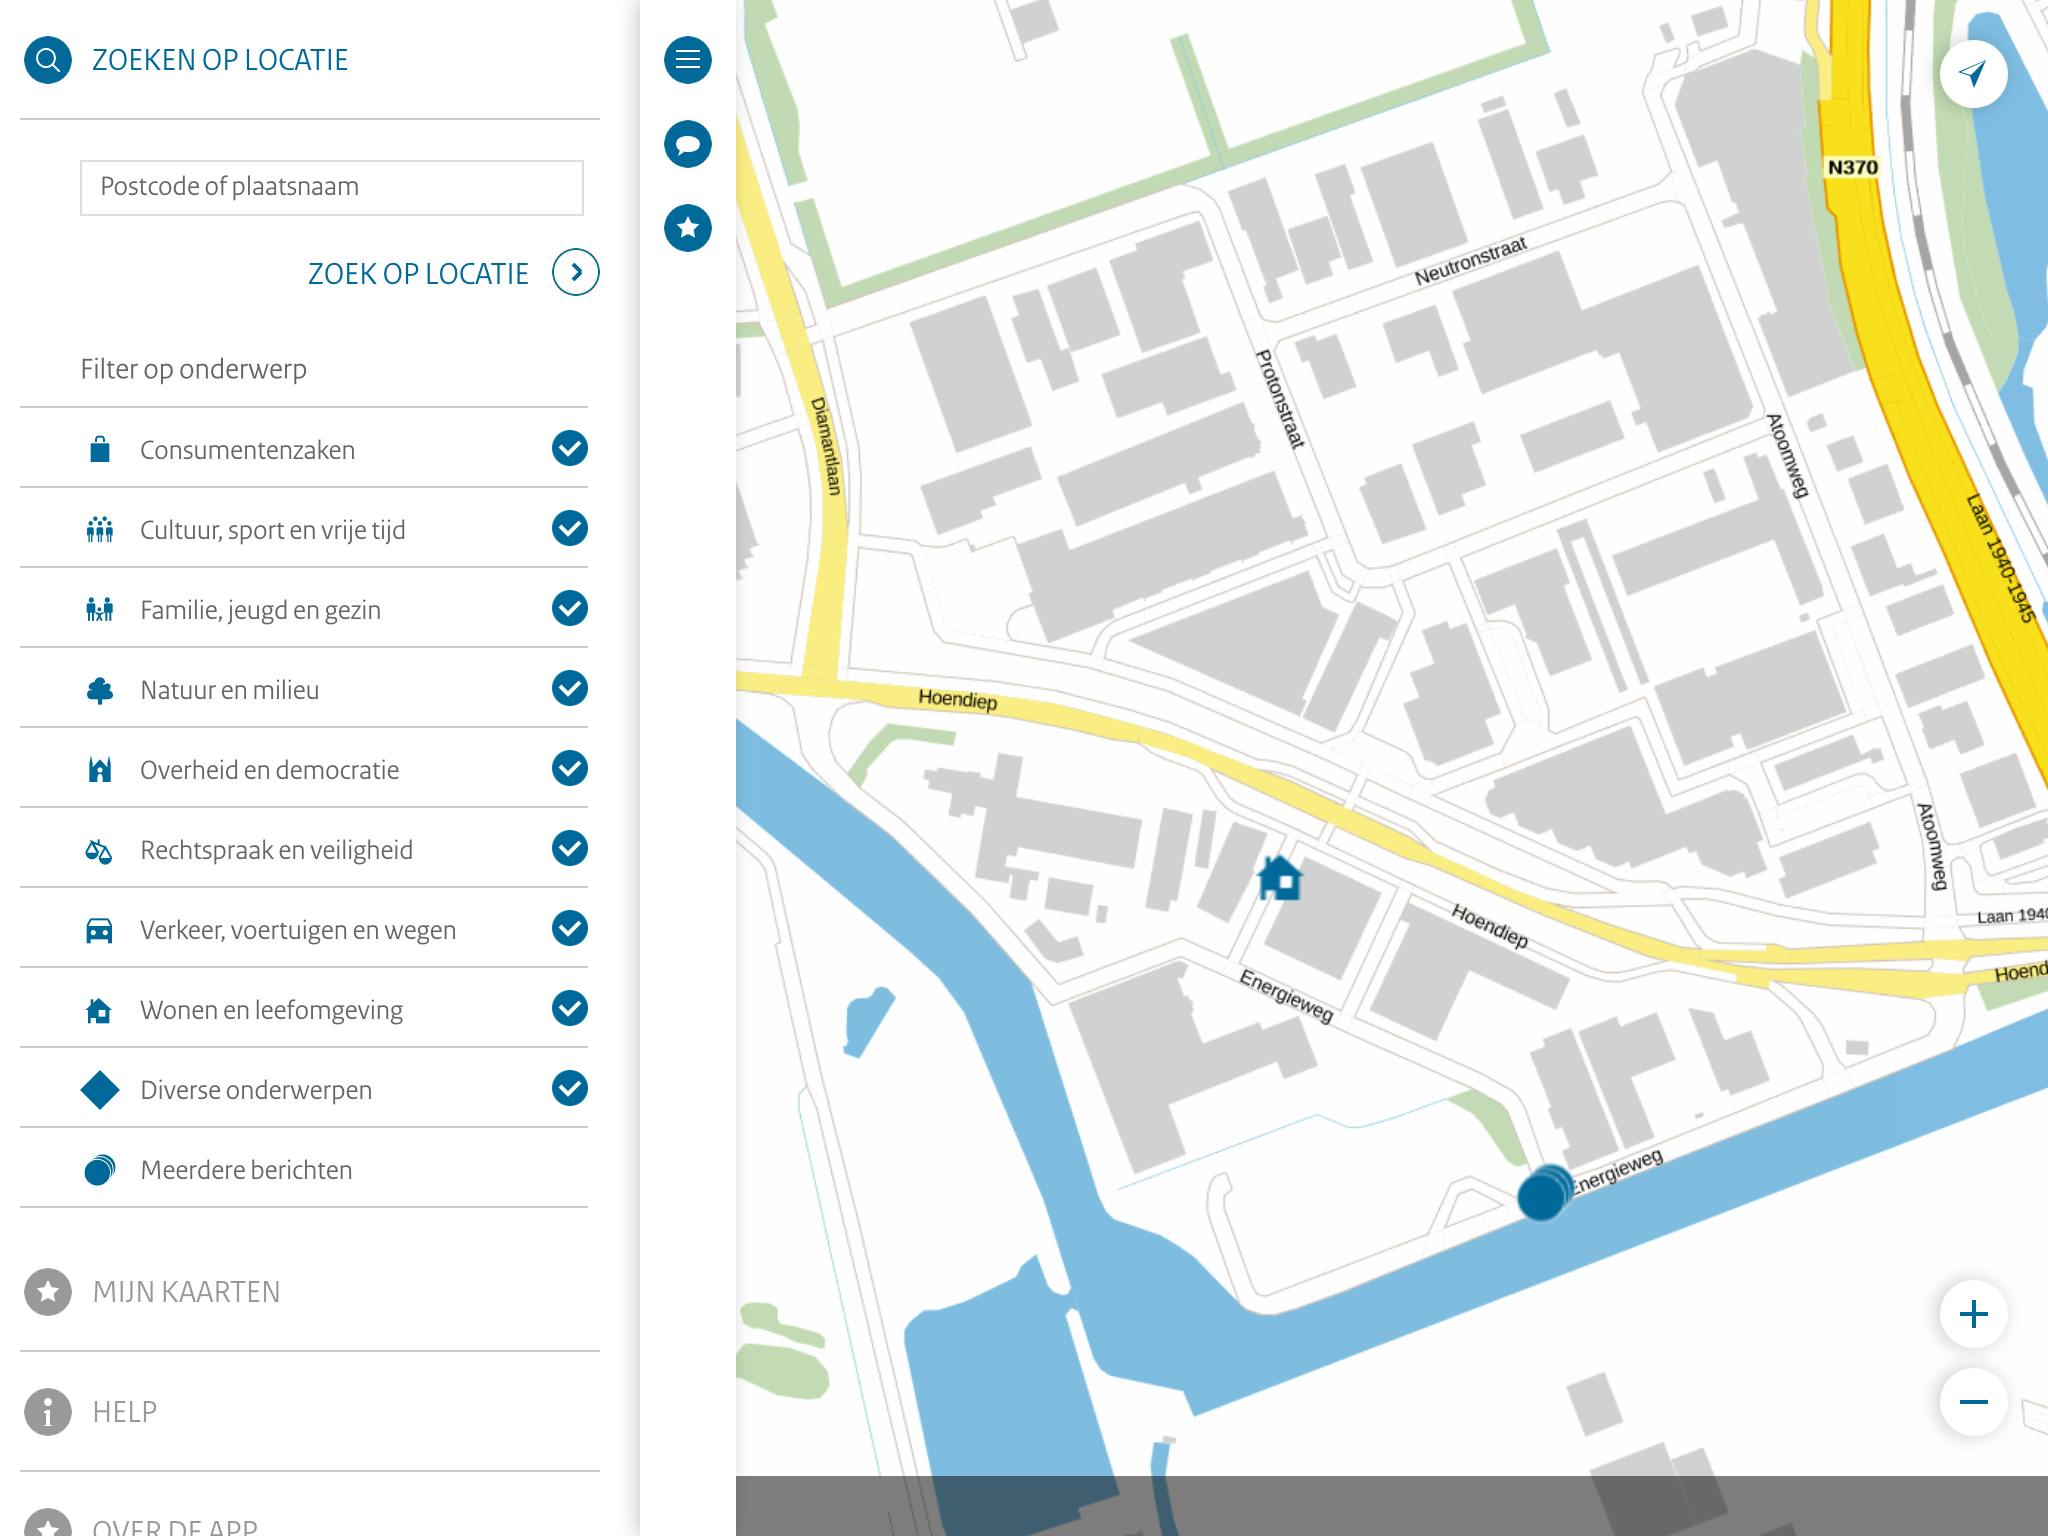Screen dimensions: 2048x1536
Task: Toggle the Verkeer, voertuigen en wegen filter
Action: coord(568,928)
